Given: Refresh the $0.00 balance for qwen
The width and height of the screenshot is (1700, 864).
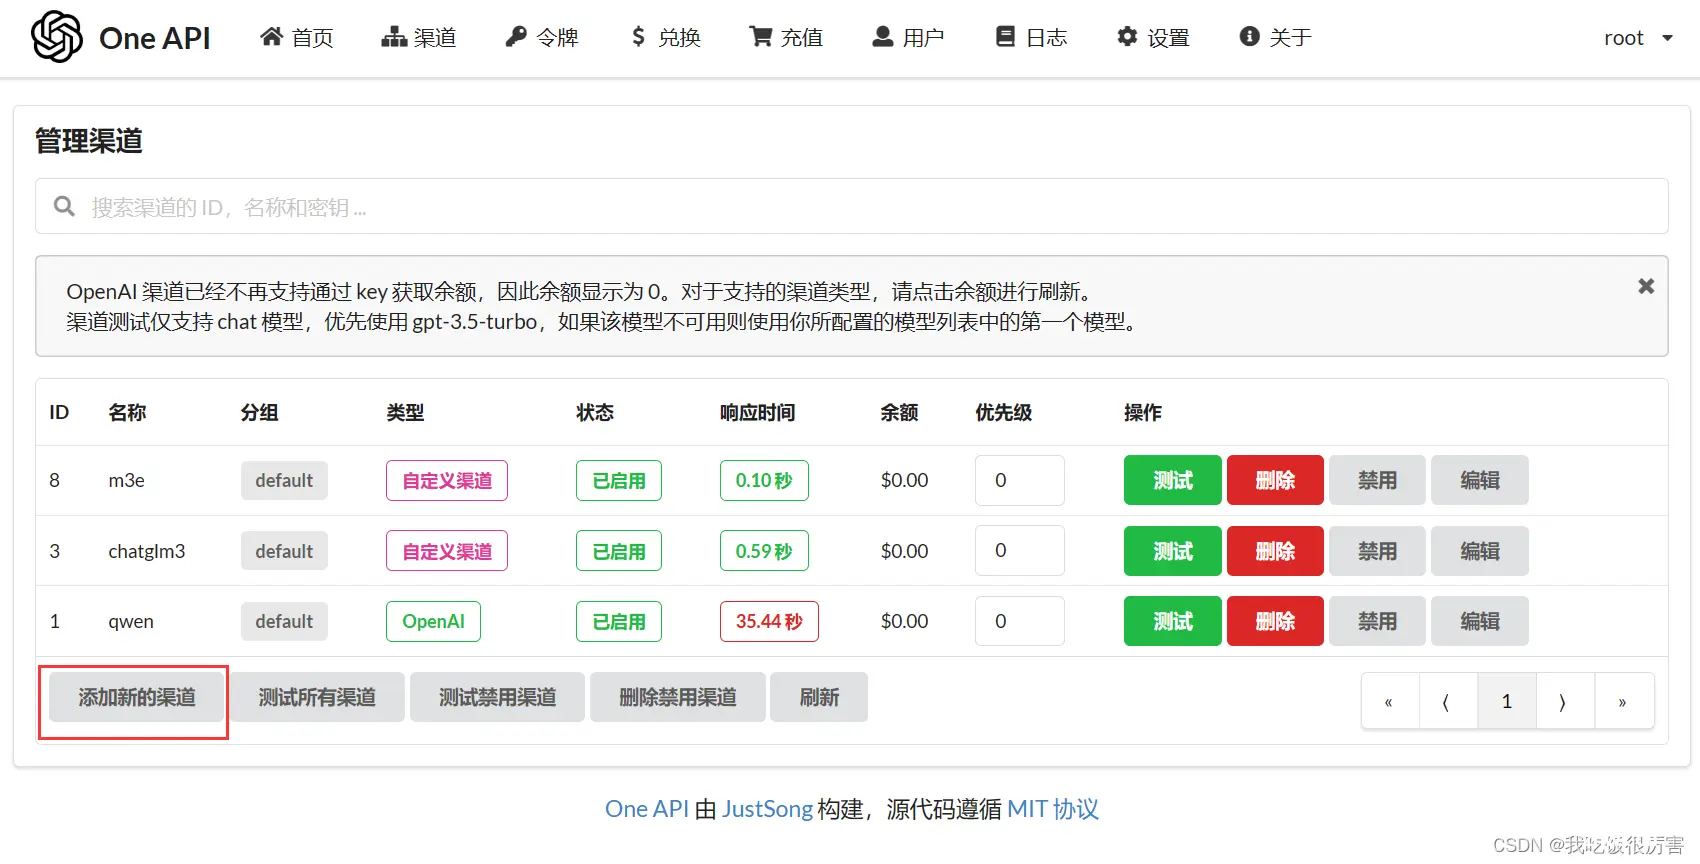Looking at the screenshot, I should coord(904,621).
